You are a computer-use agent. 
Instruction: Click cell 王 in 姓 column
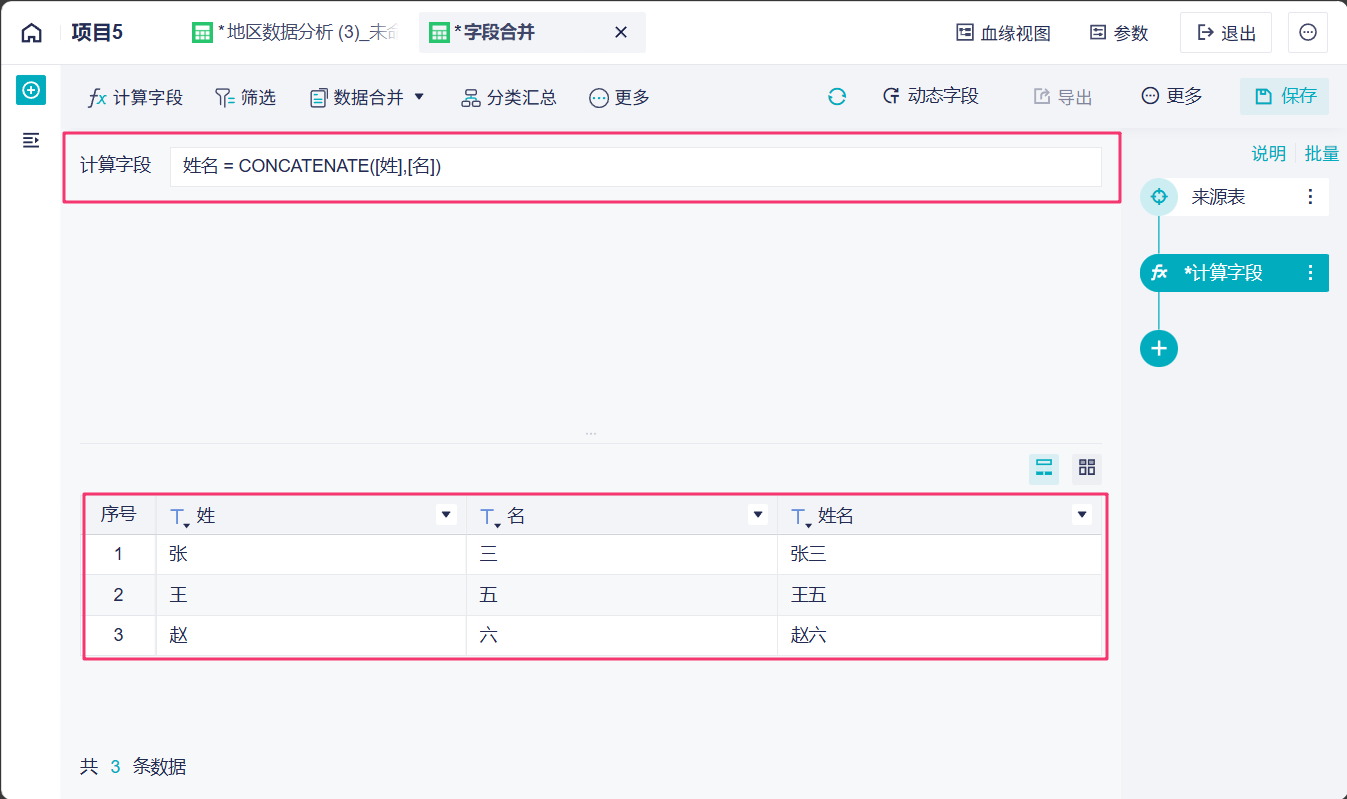pyautogui.click(x=311, y=595)
